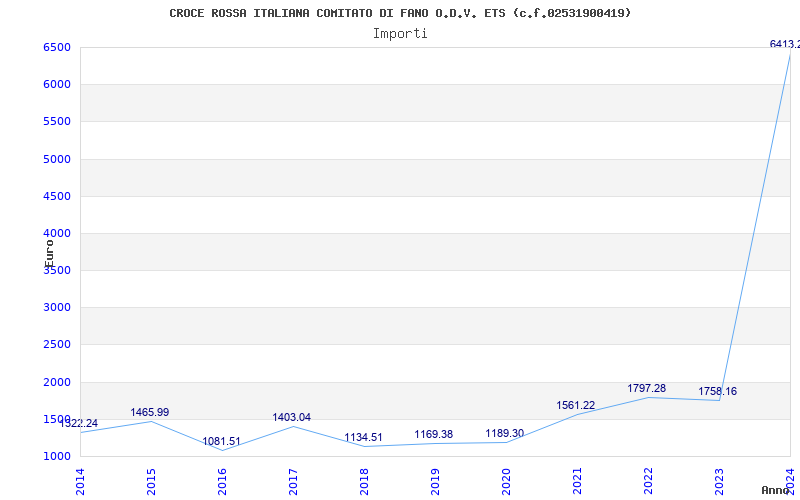Select the 2016 year label
The image size is (800, 500).
click(x=222, y=482)
